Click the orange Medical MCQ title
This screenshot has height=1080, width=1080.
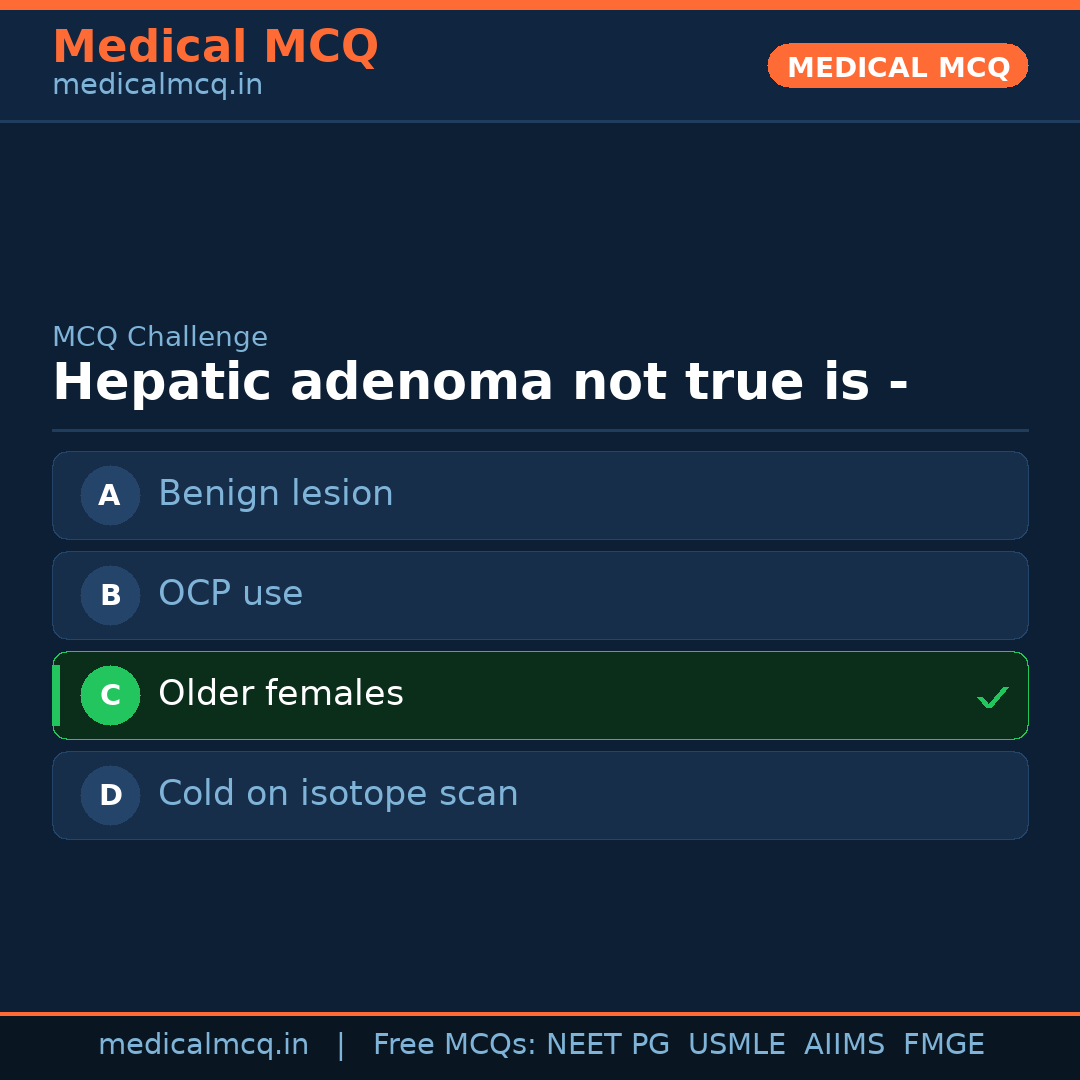pos(215,47)
